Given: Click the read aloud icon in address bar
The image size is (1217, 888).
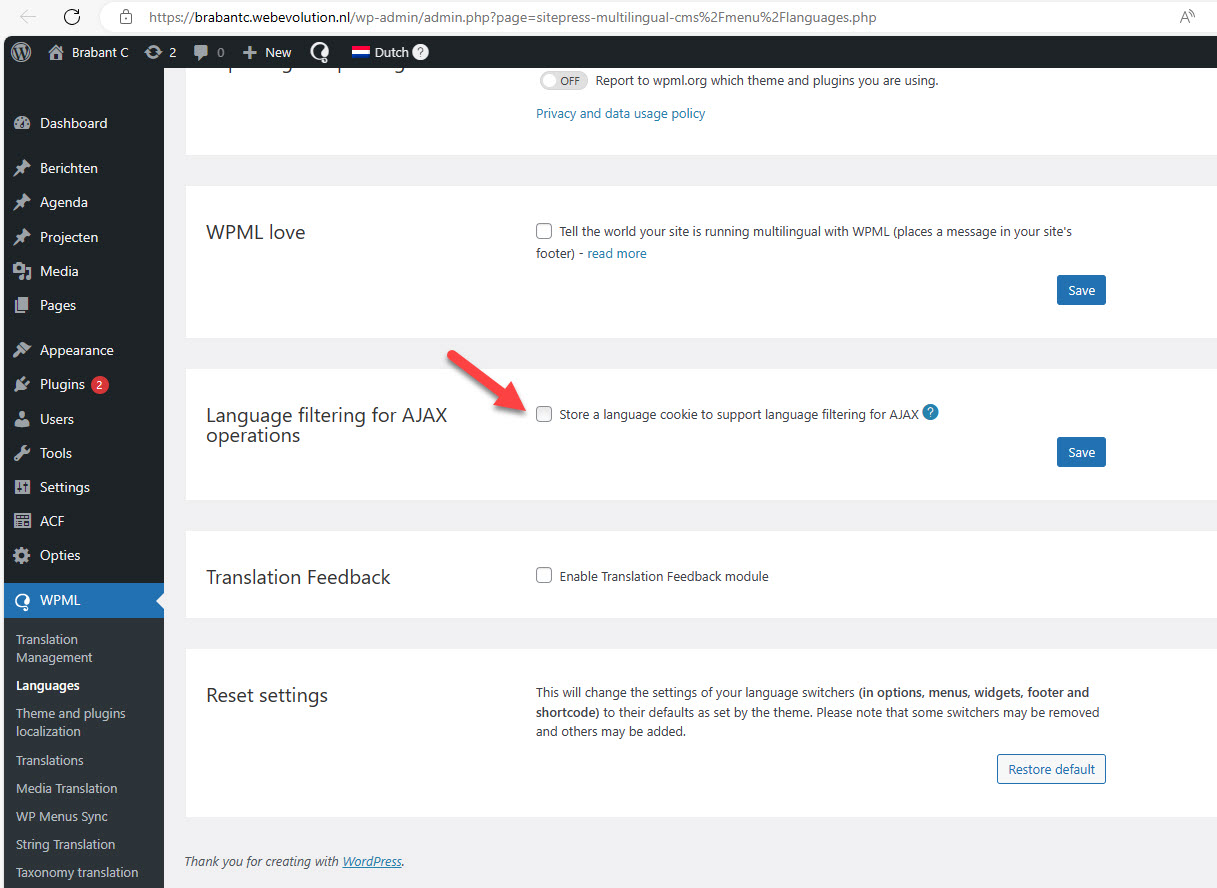Looking at the screenshot, I should [x=1187, y=17].
